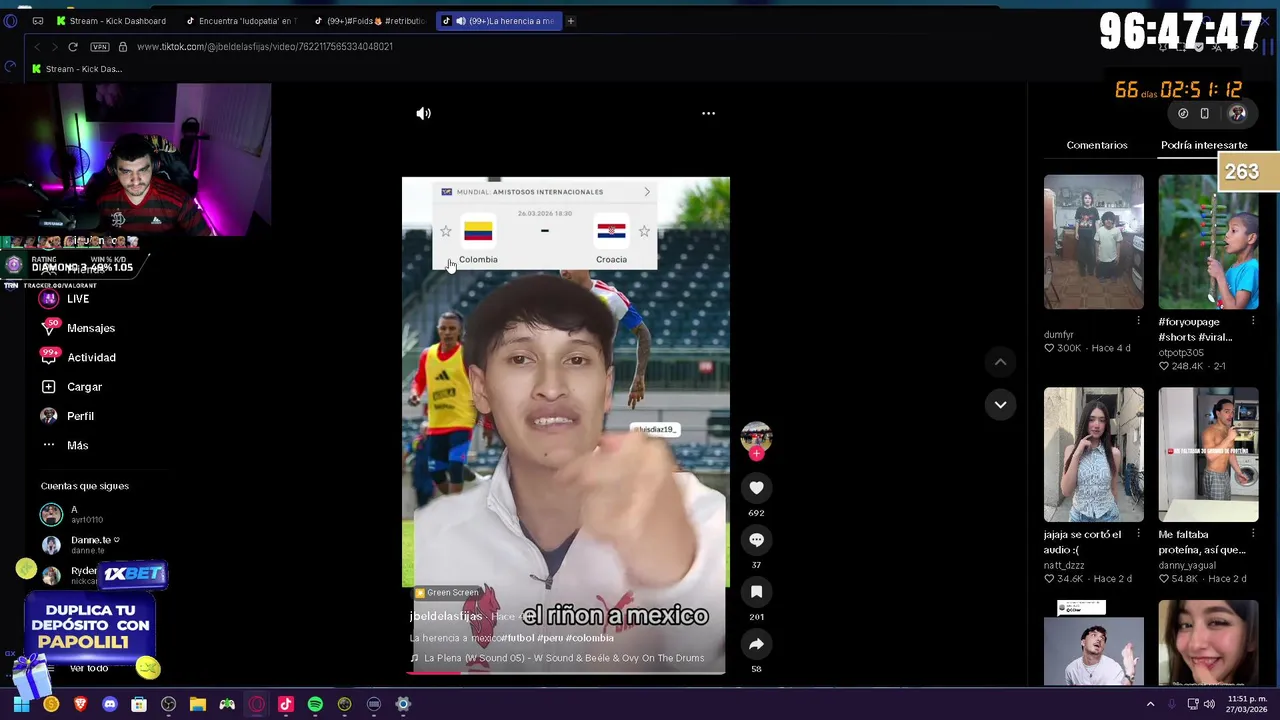Reload the page with refresh icon
The image size is (1280, 720).
[x=73, y=47]
